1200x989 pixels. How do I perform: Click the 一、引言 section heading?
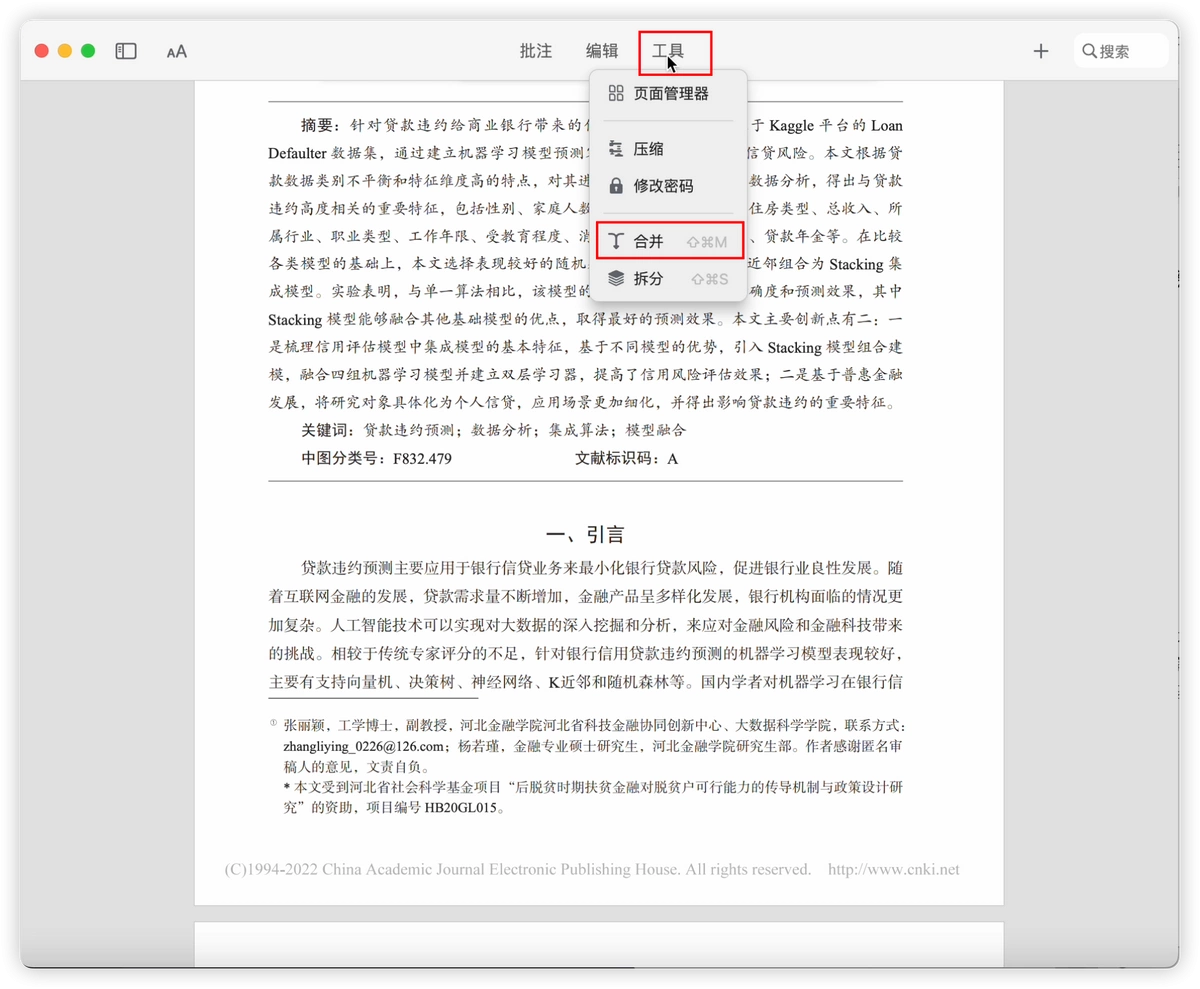point(585,534)
